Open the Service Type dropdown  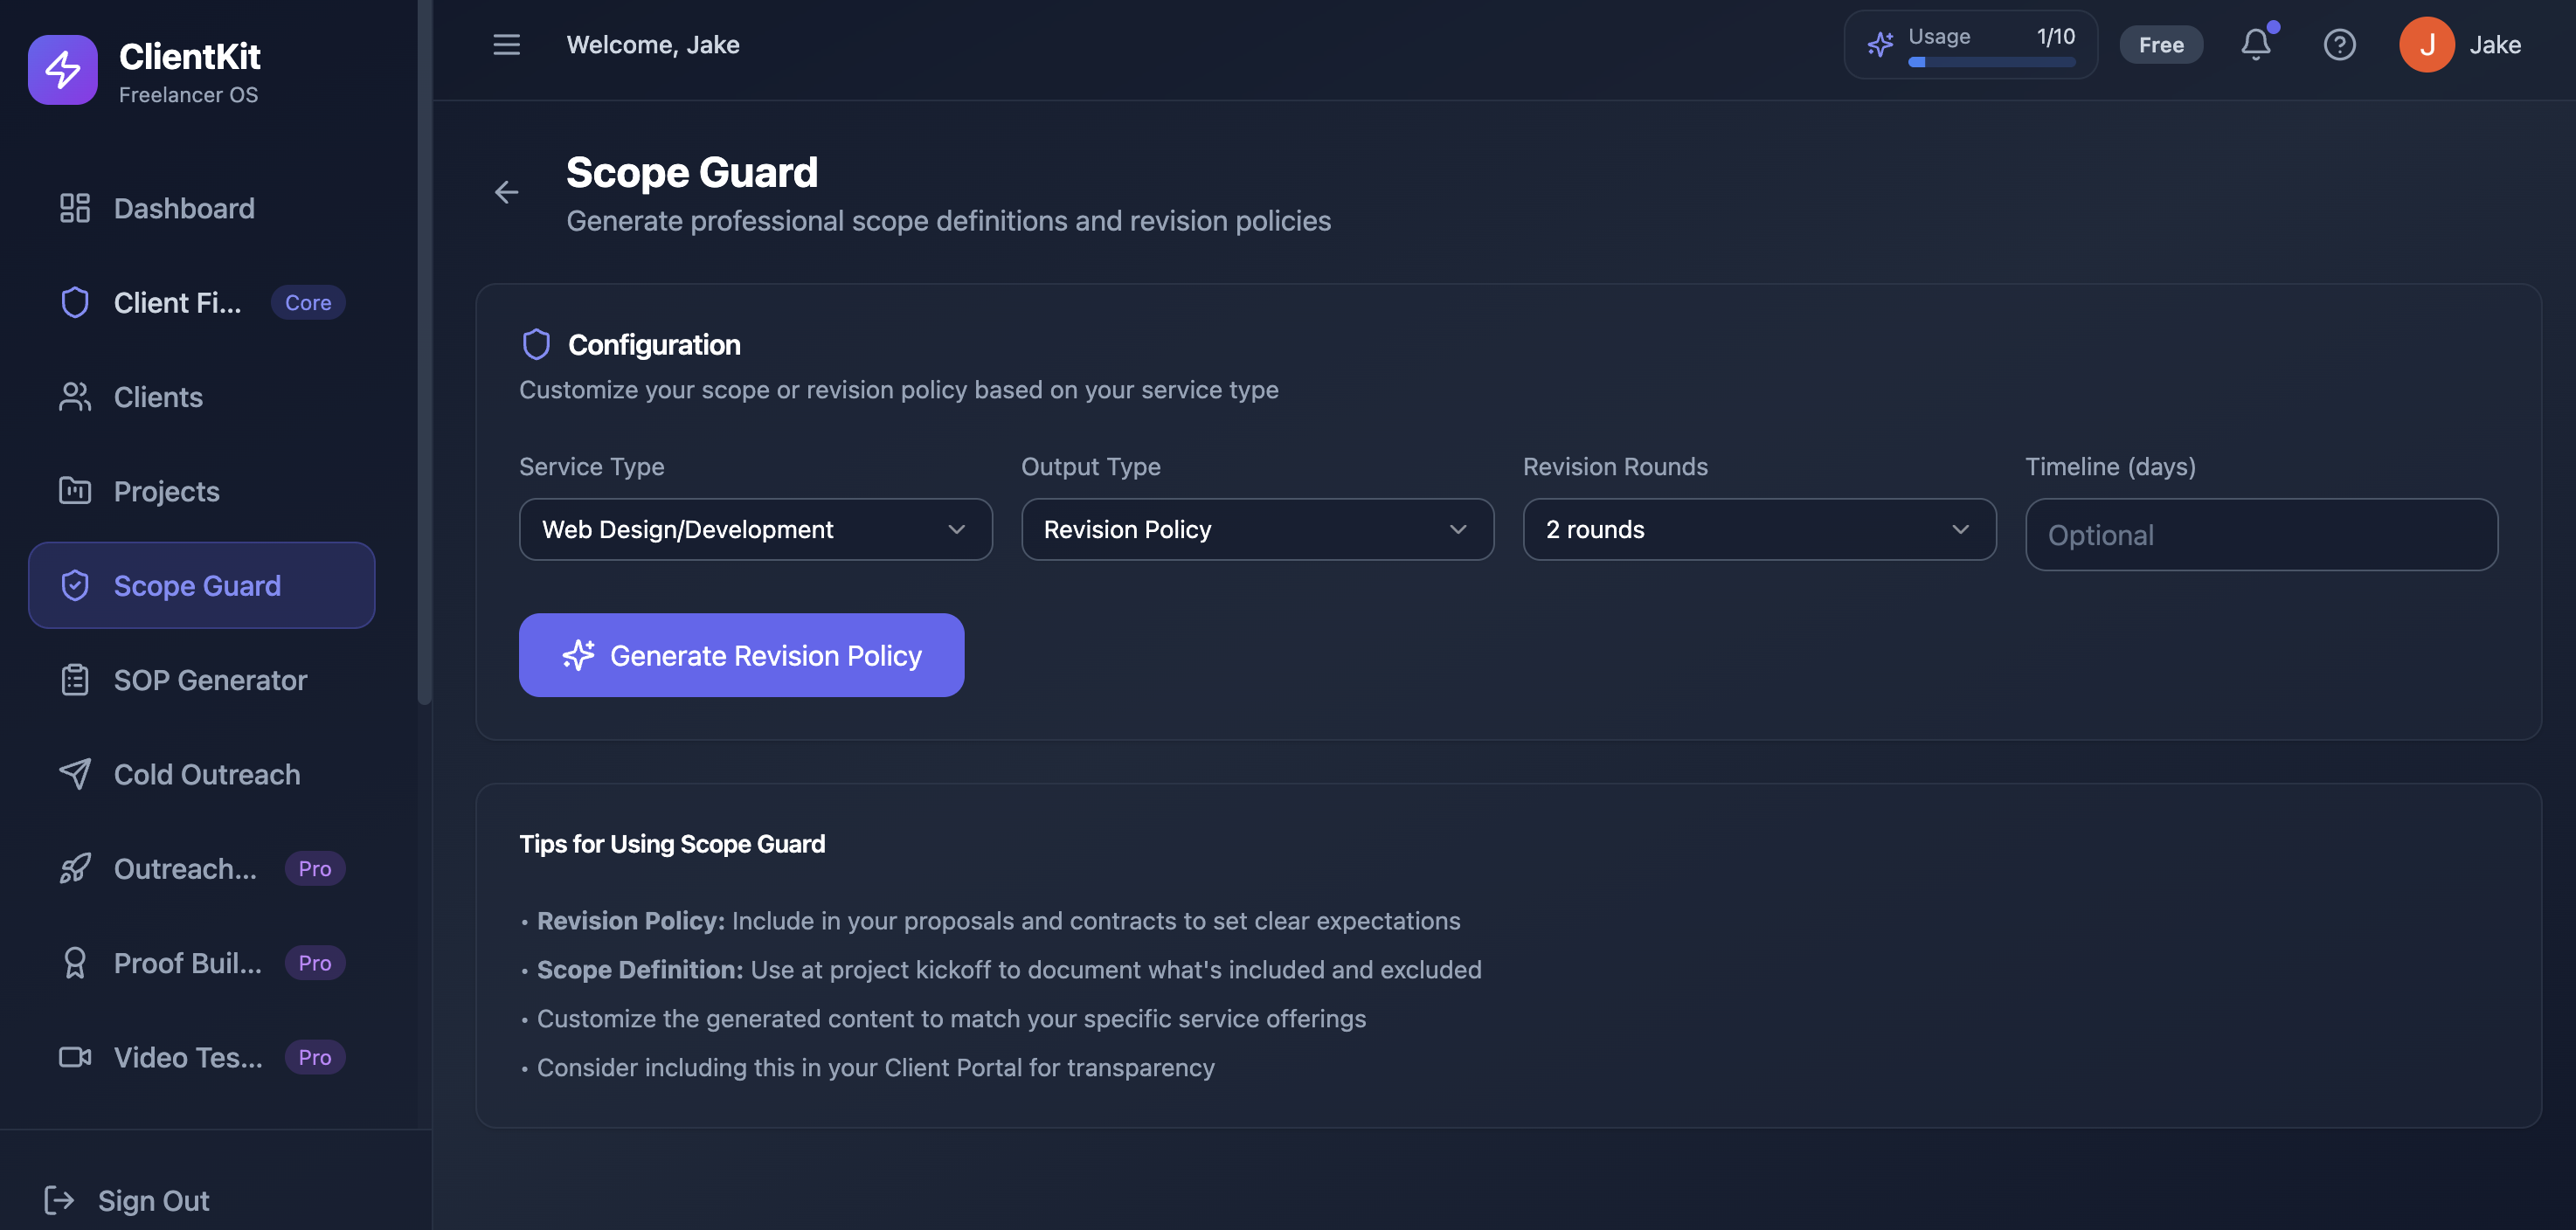point(755,529)
